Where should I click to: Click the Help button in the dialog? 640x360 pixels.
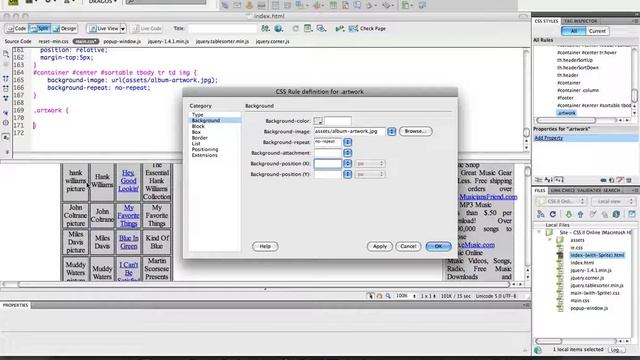pos(265,246)
